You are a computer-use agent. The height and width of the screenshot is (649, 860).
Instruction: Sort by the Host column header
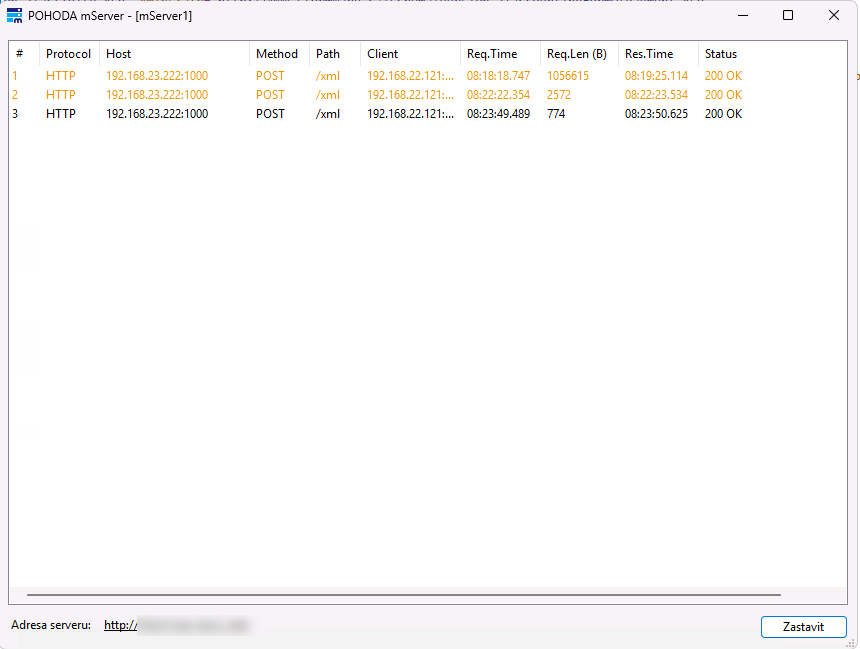point(118,54)
